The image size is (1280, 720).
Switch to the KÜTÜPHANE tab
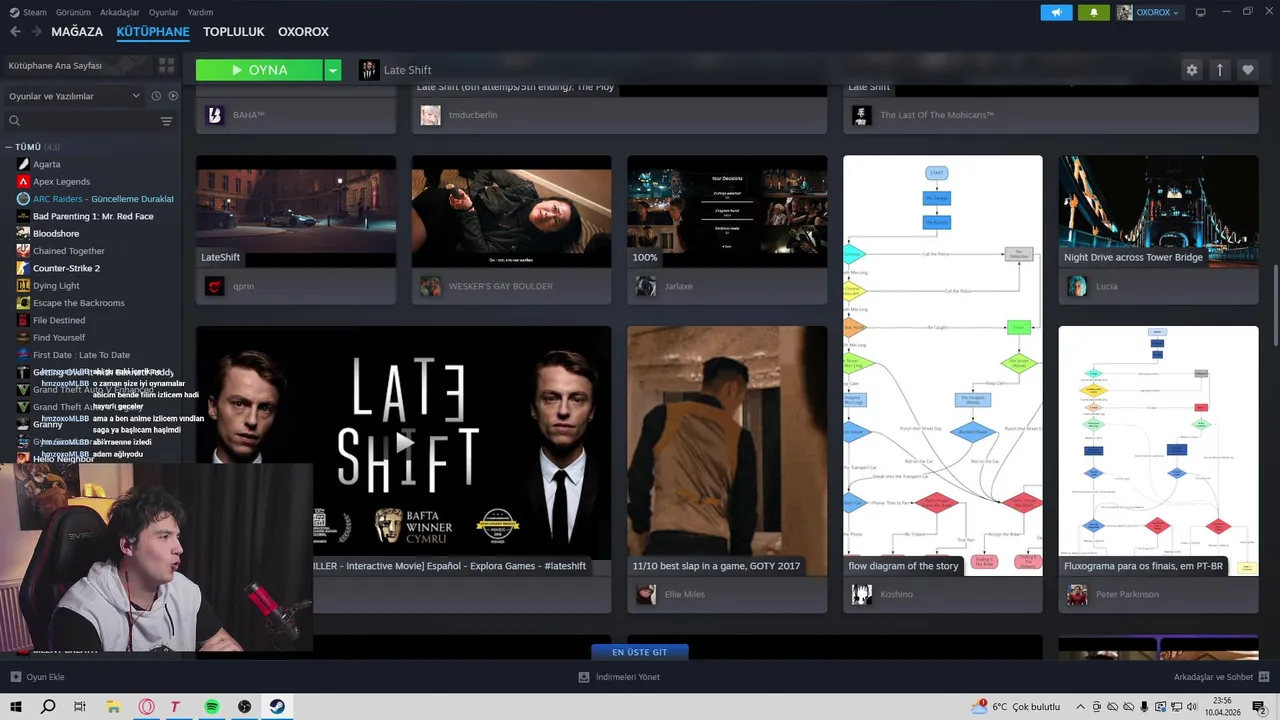click(x=153, y=32)
